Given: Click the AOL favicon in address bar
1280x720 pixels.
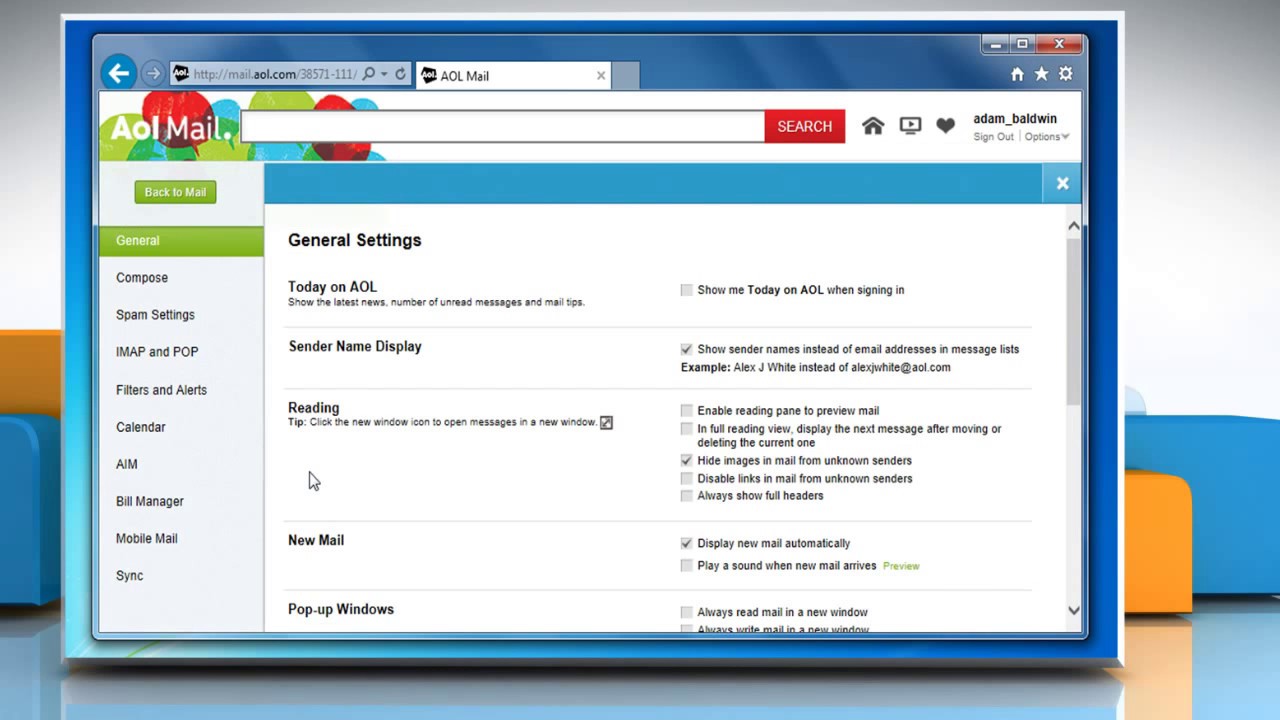Looking at the screenshot, I should (x=181, y=74).
